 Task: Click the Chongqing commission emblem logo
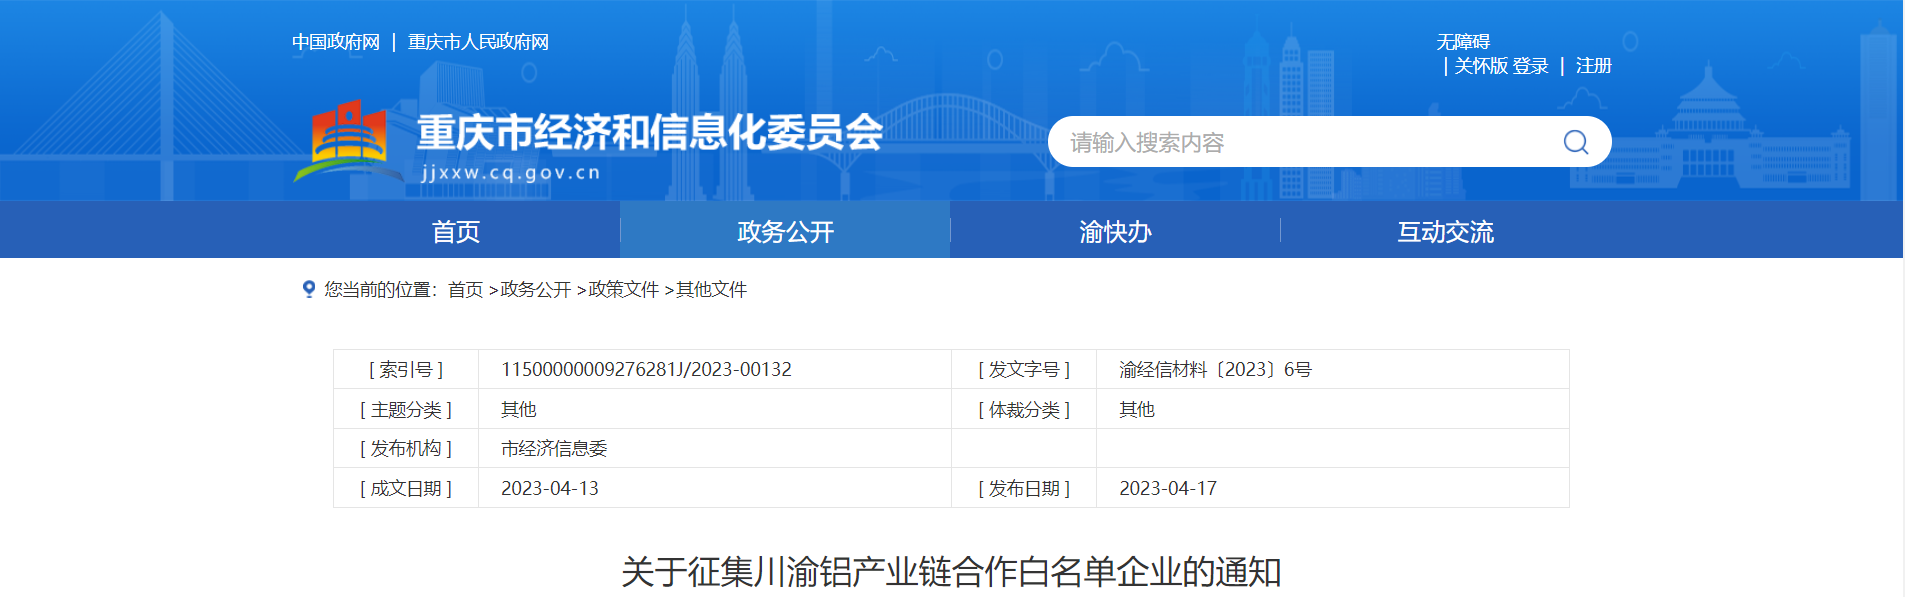pyautogui.click(x=346, y=140)
